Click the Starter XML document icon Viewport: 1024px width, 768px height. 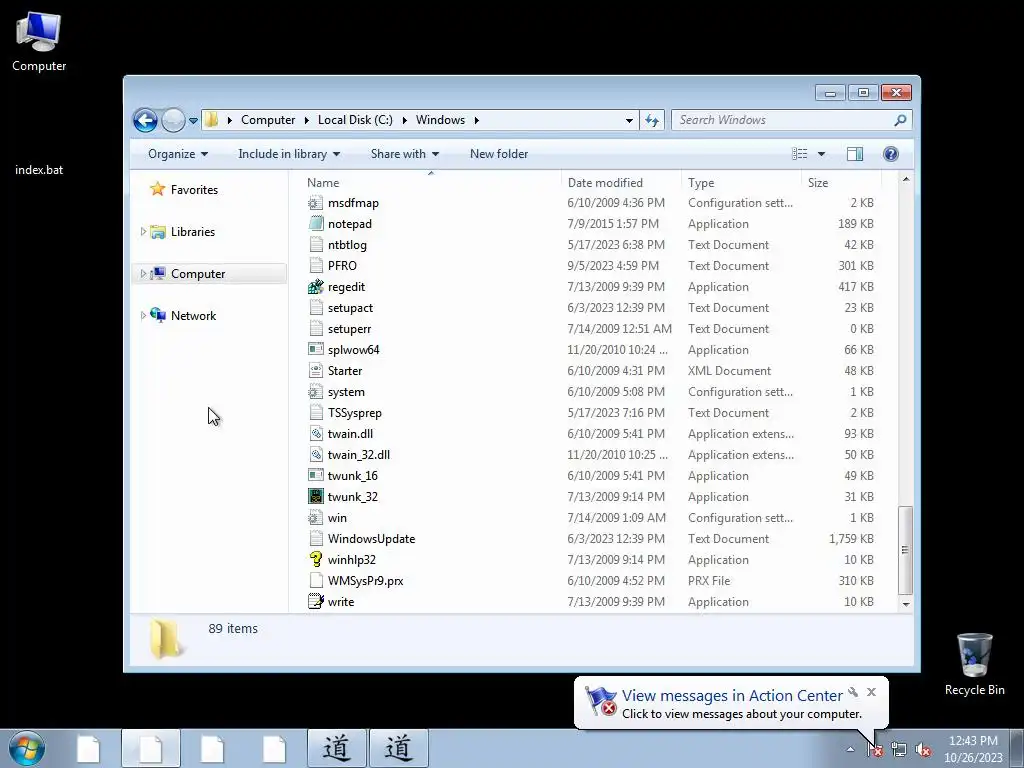[315, 371]
